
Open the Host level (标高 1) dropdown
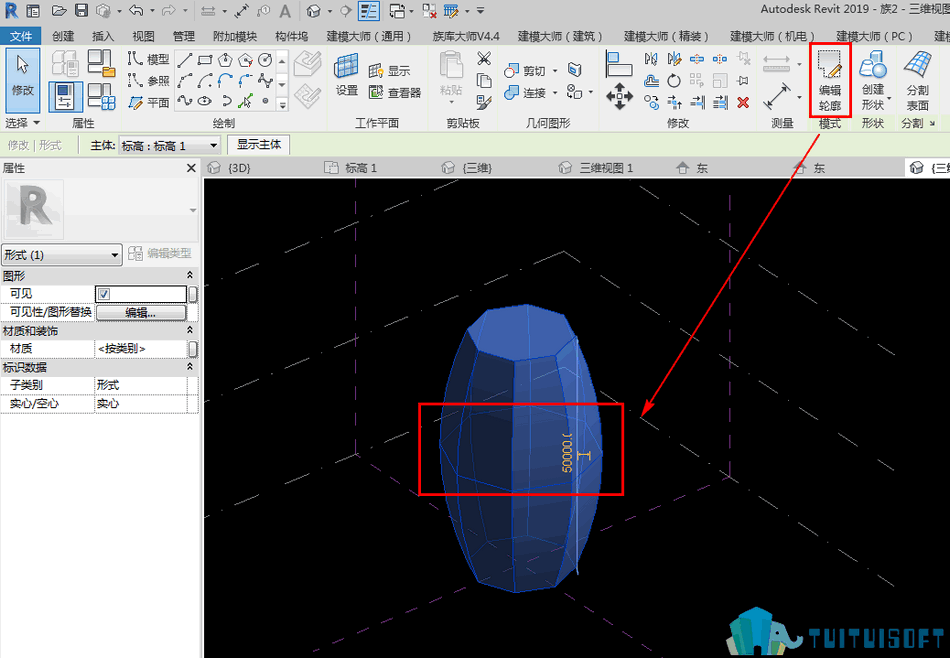coord(169,145)
